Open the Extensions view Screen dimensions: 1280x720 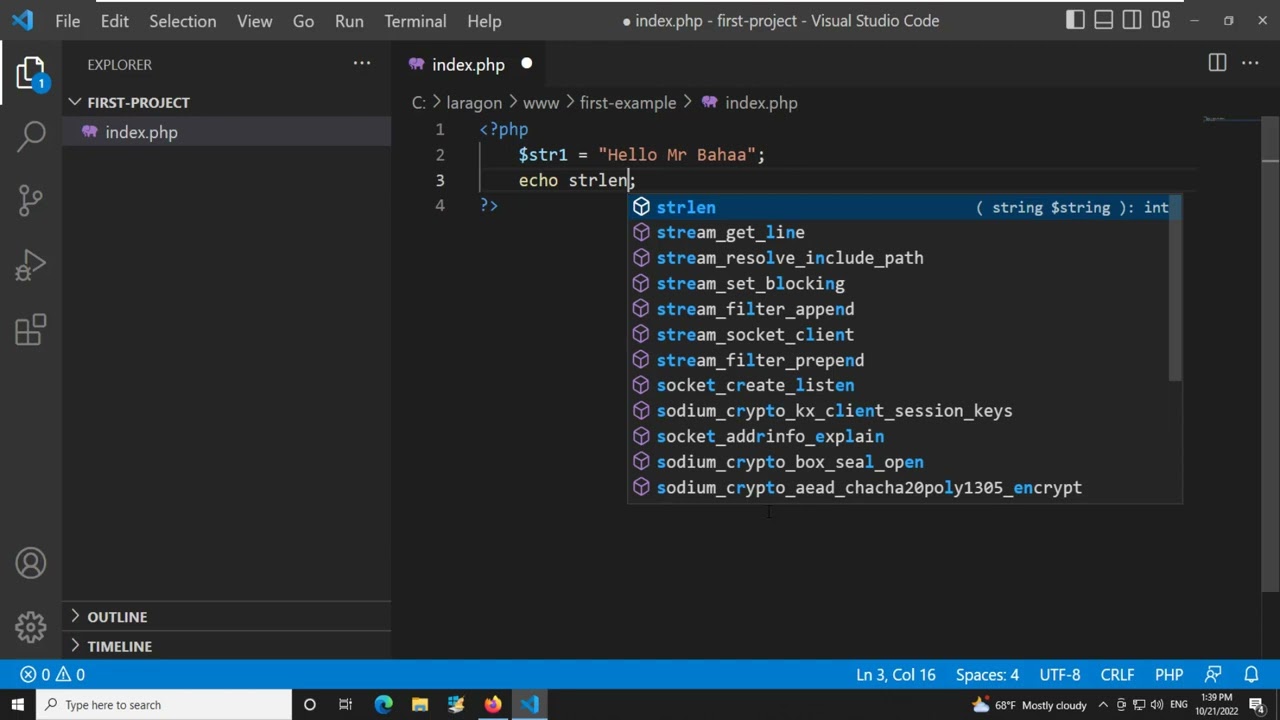[31, 330]
